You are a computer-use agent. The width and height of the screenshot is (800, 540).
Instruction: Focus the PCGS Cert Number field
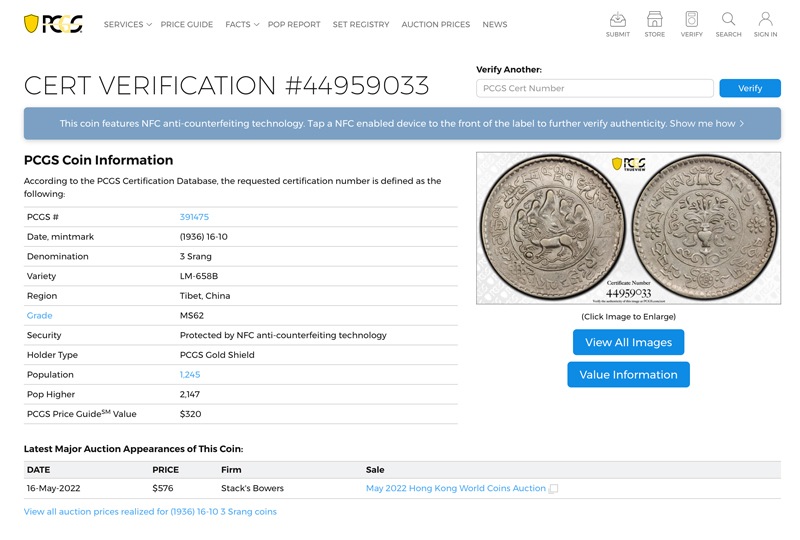[594, 88]
